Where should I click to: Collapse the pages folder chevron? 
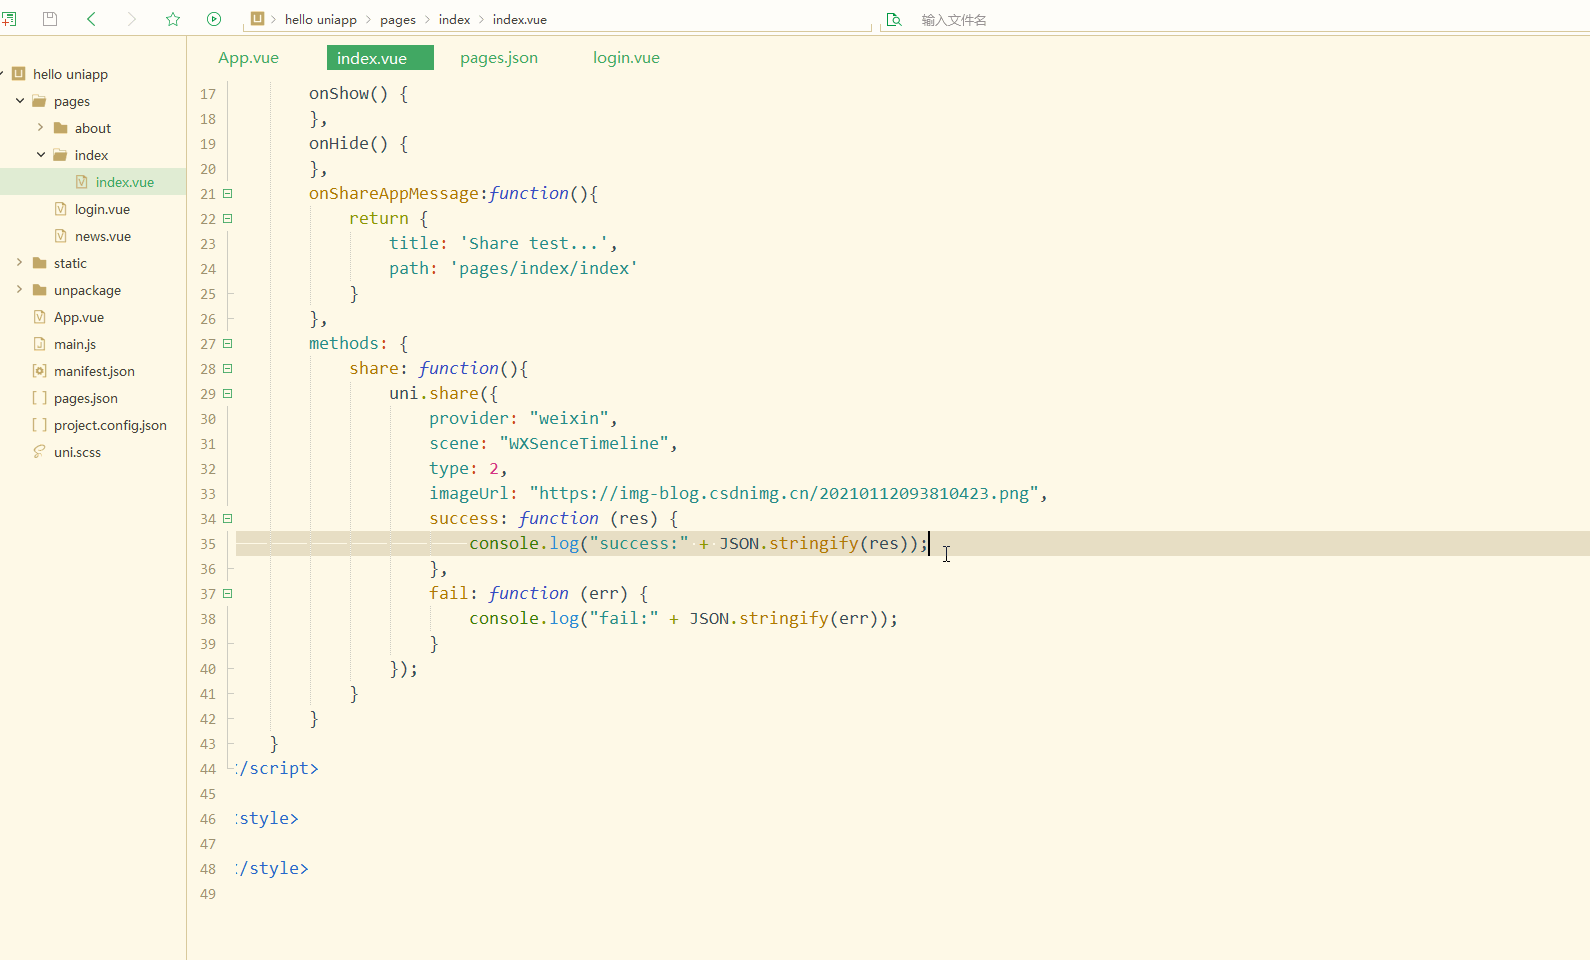click(20, 101)
